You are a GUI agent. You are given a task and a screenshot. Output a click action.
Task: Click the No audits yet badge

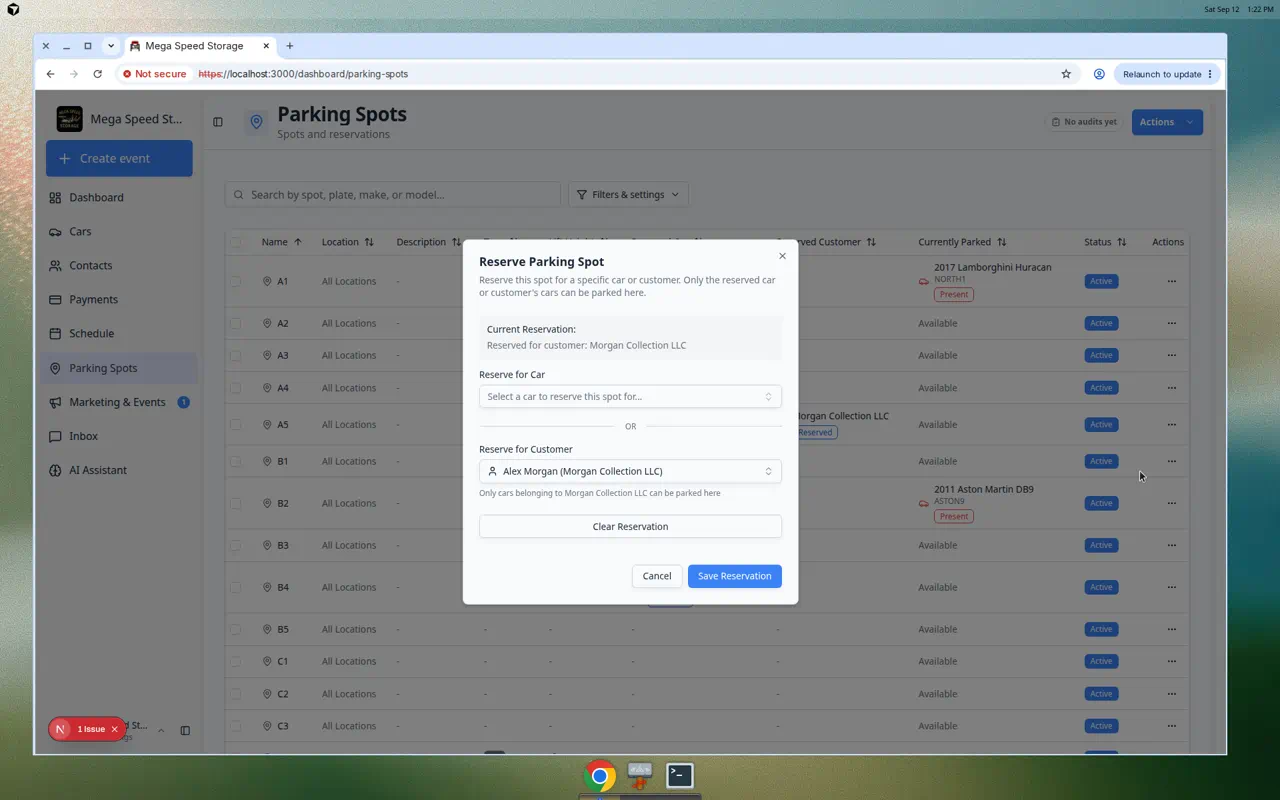[x=1084, y=122]
